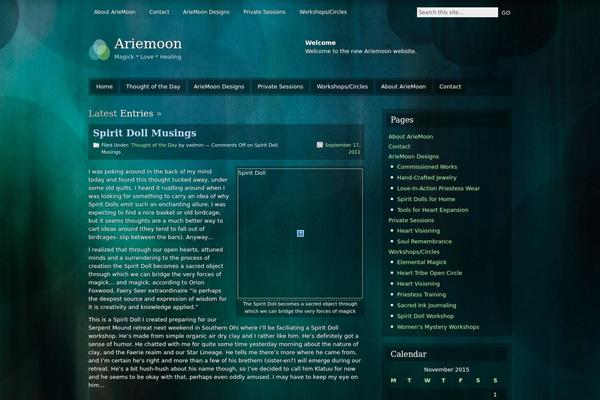Open Workshops/Circles in top menu

point(323,12)
